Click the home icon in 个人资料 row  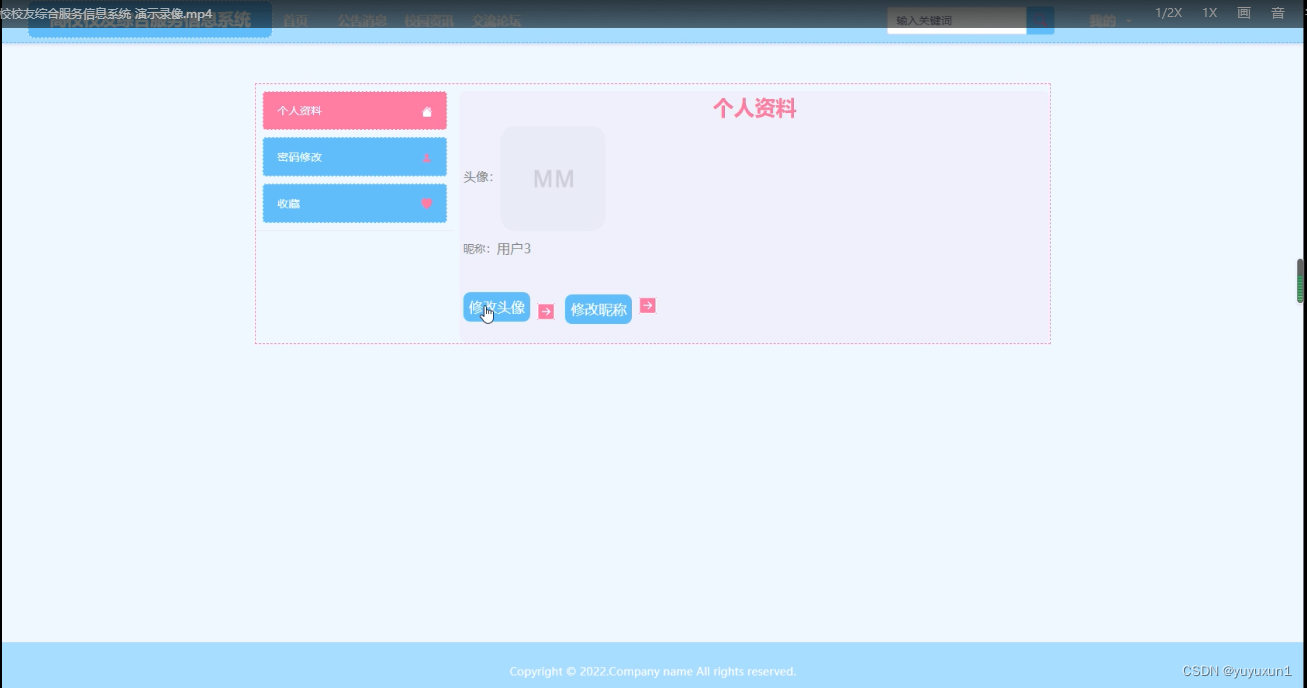pyautogui.click(x=427, y=111)
